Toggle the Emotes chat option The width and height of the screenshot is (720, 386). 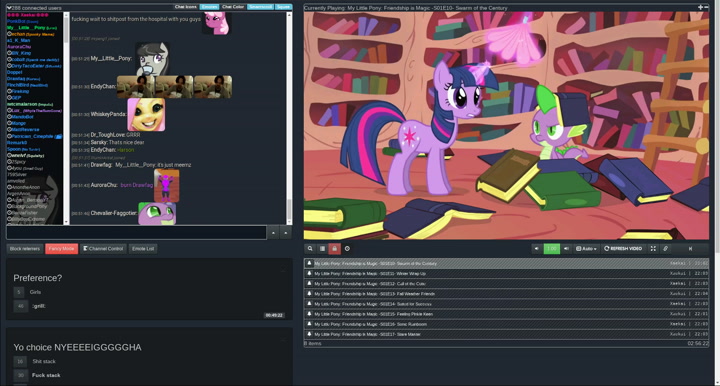point(209,7)
